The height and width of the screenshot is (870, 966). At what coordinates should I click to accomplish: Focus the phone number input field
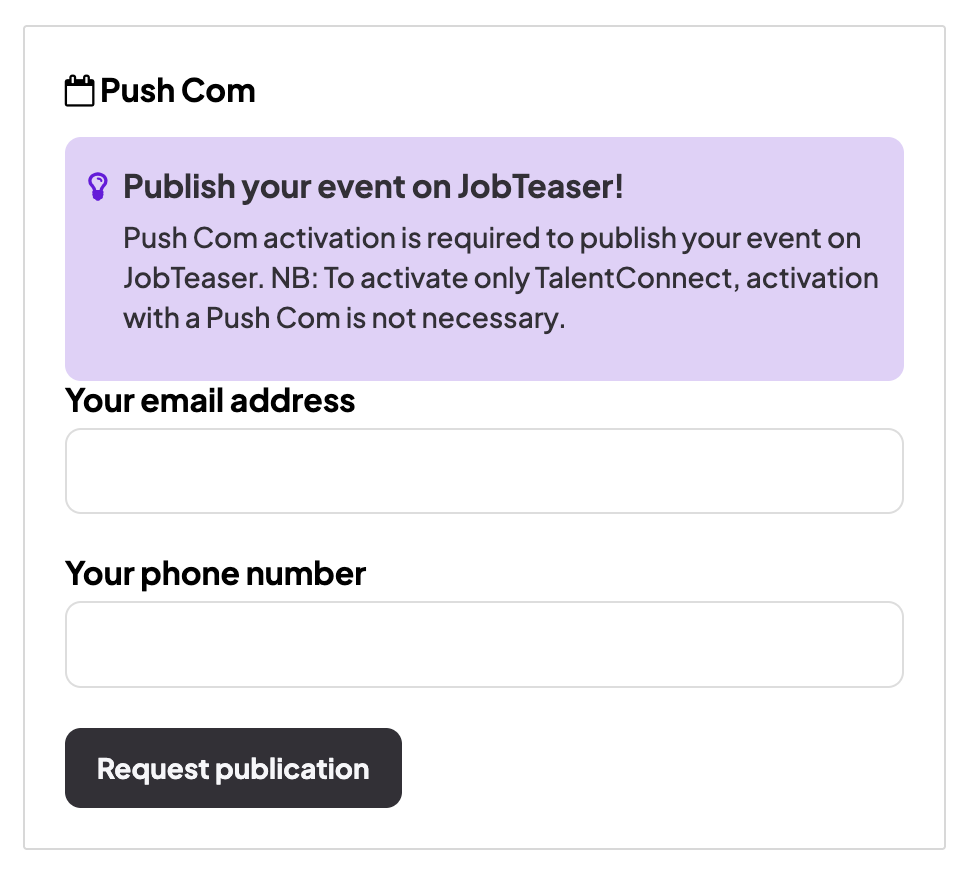[484, 644]
